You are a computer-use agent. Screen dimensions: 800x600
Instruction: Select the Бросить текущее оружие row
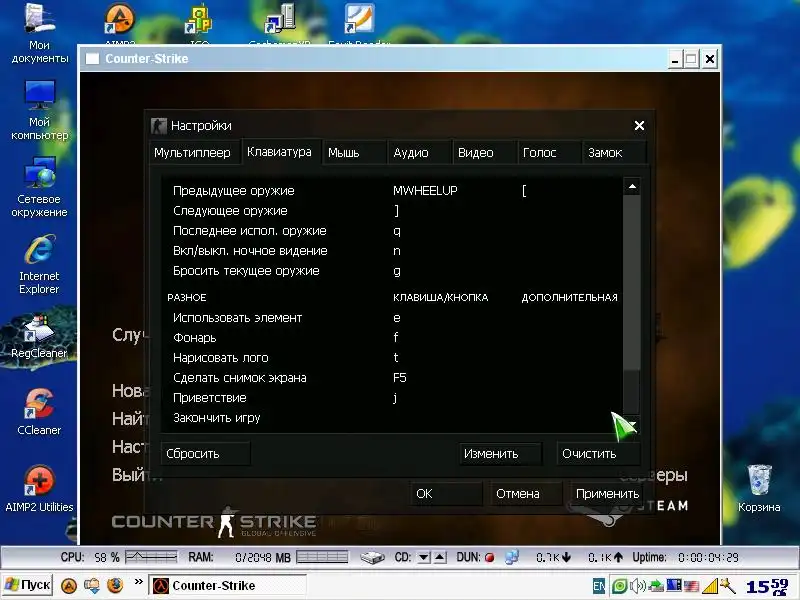pos(393,270)
